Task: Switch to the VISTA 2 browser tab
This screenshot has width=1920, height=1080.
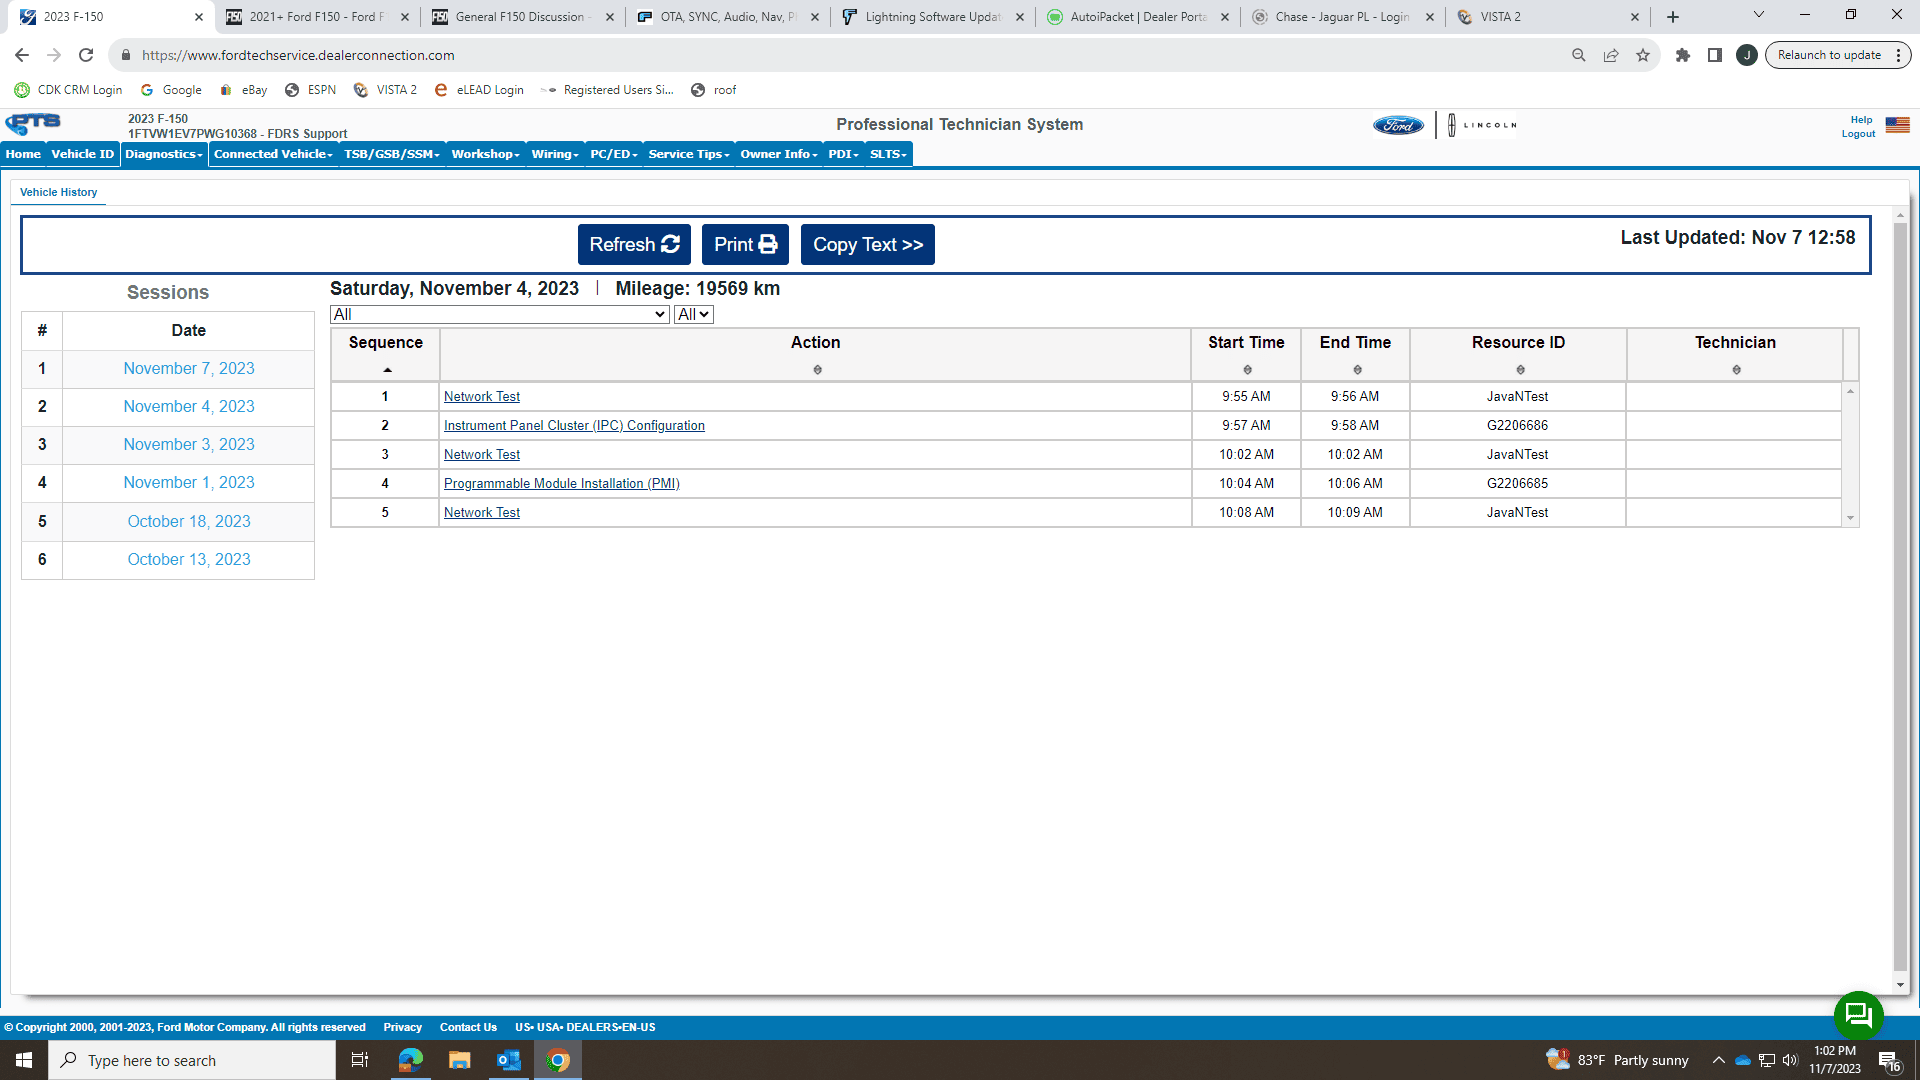Action: point(1546,17)
